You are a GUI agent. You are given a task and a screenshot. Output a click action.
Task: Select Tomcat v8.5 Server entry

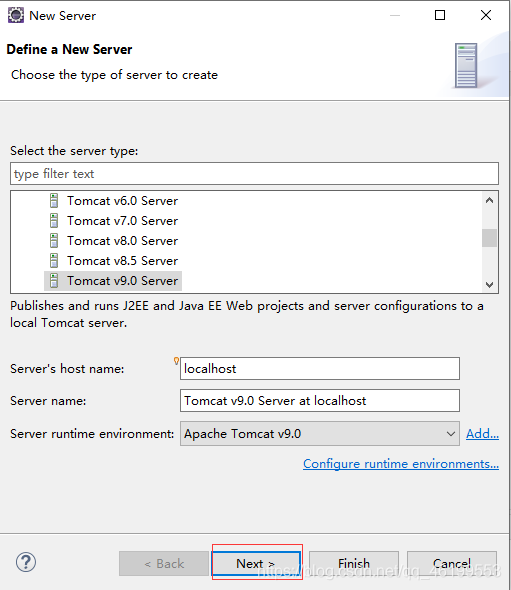[x=122, y=260]
